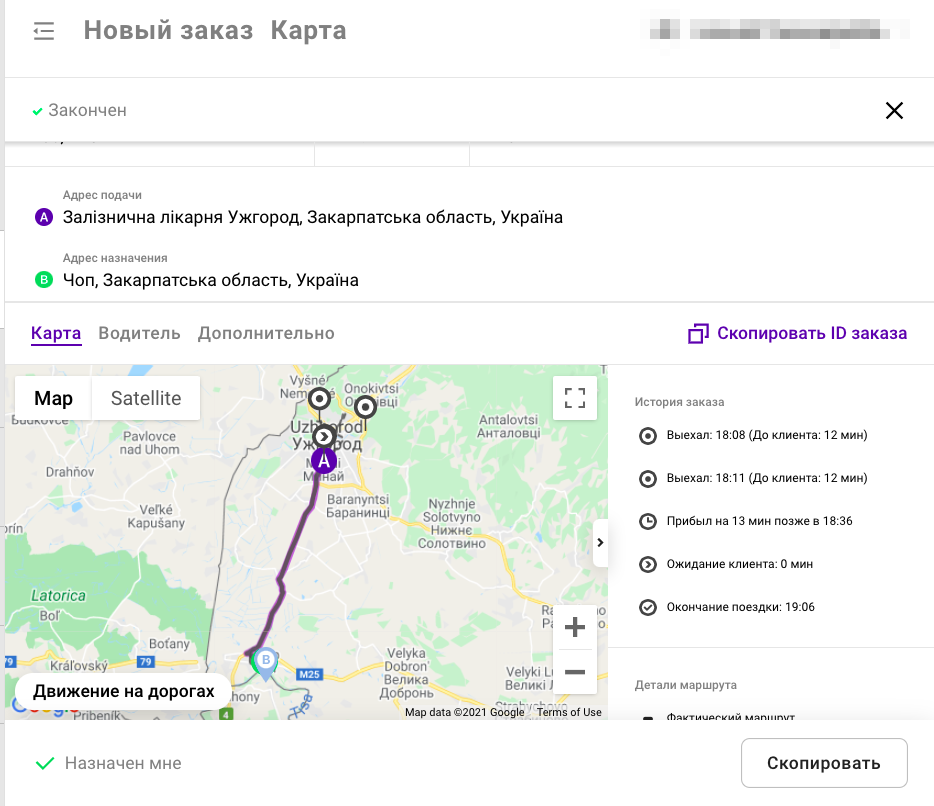Click the Окончание поездки checkmark icon
Screen dimensions: 934x806
647,607
